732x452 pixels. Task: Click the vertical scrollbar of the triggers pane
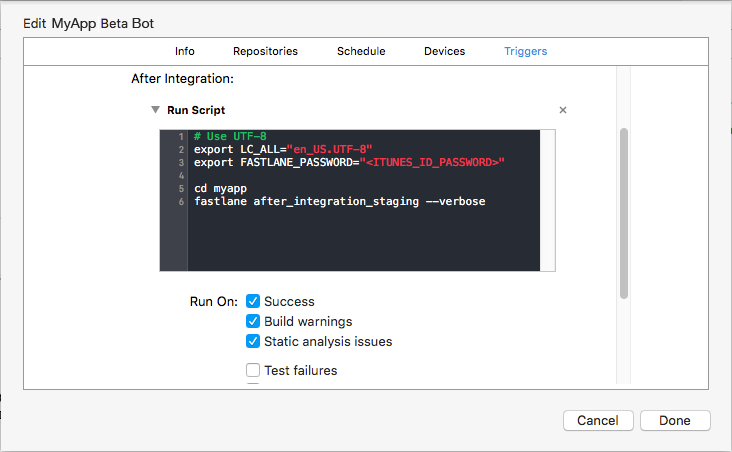pyautogui.click(x=624, y=212)
